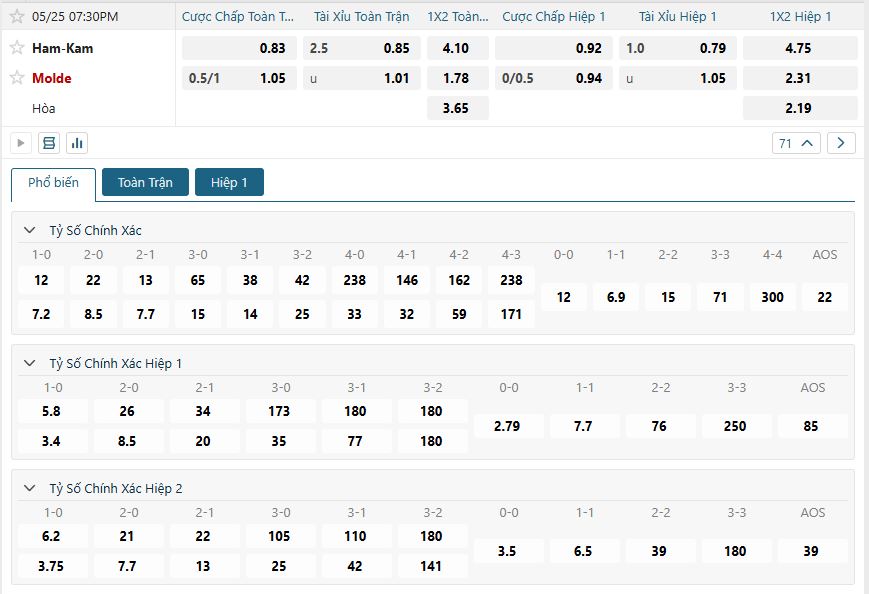Bet correct score 4-2 away at 59
The width and height of the screenshot is (869, 594).
point(459,314)
